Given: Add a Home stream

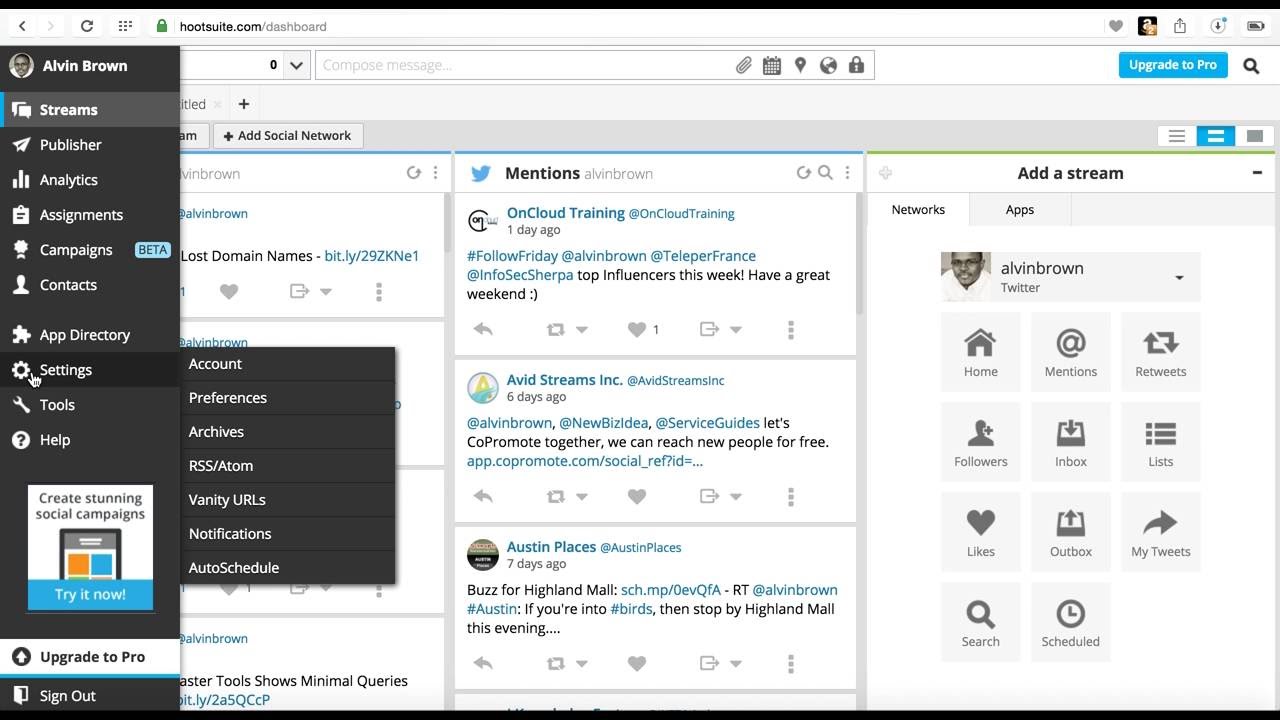Looking at the screenshot, I should coord(981,352).
